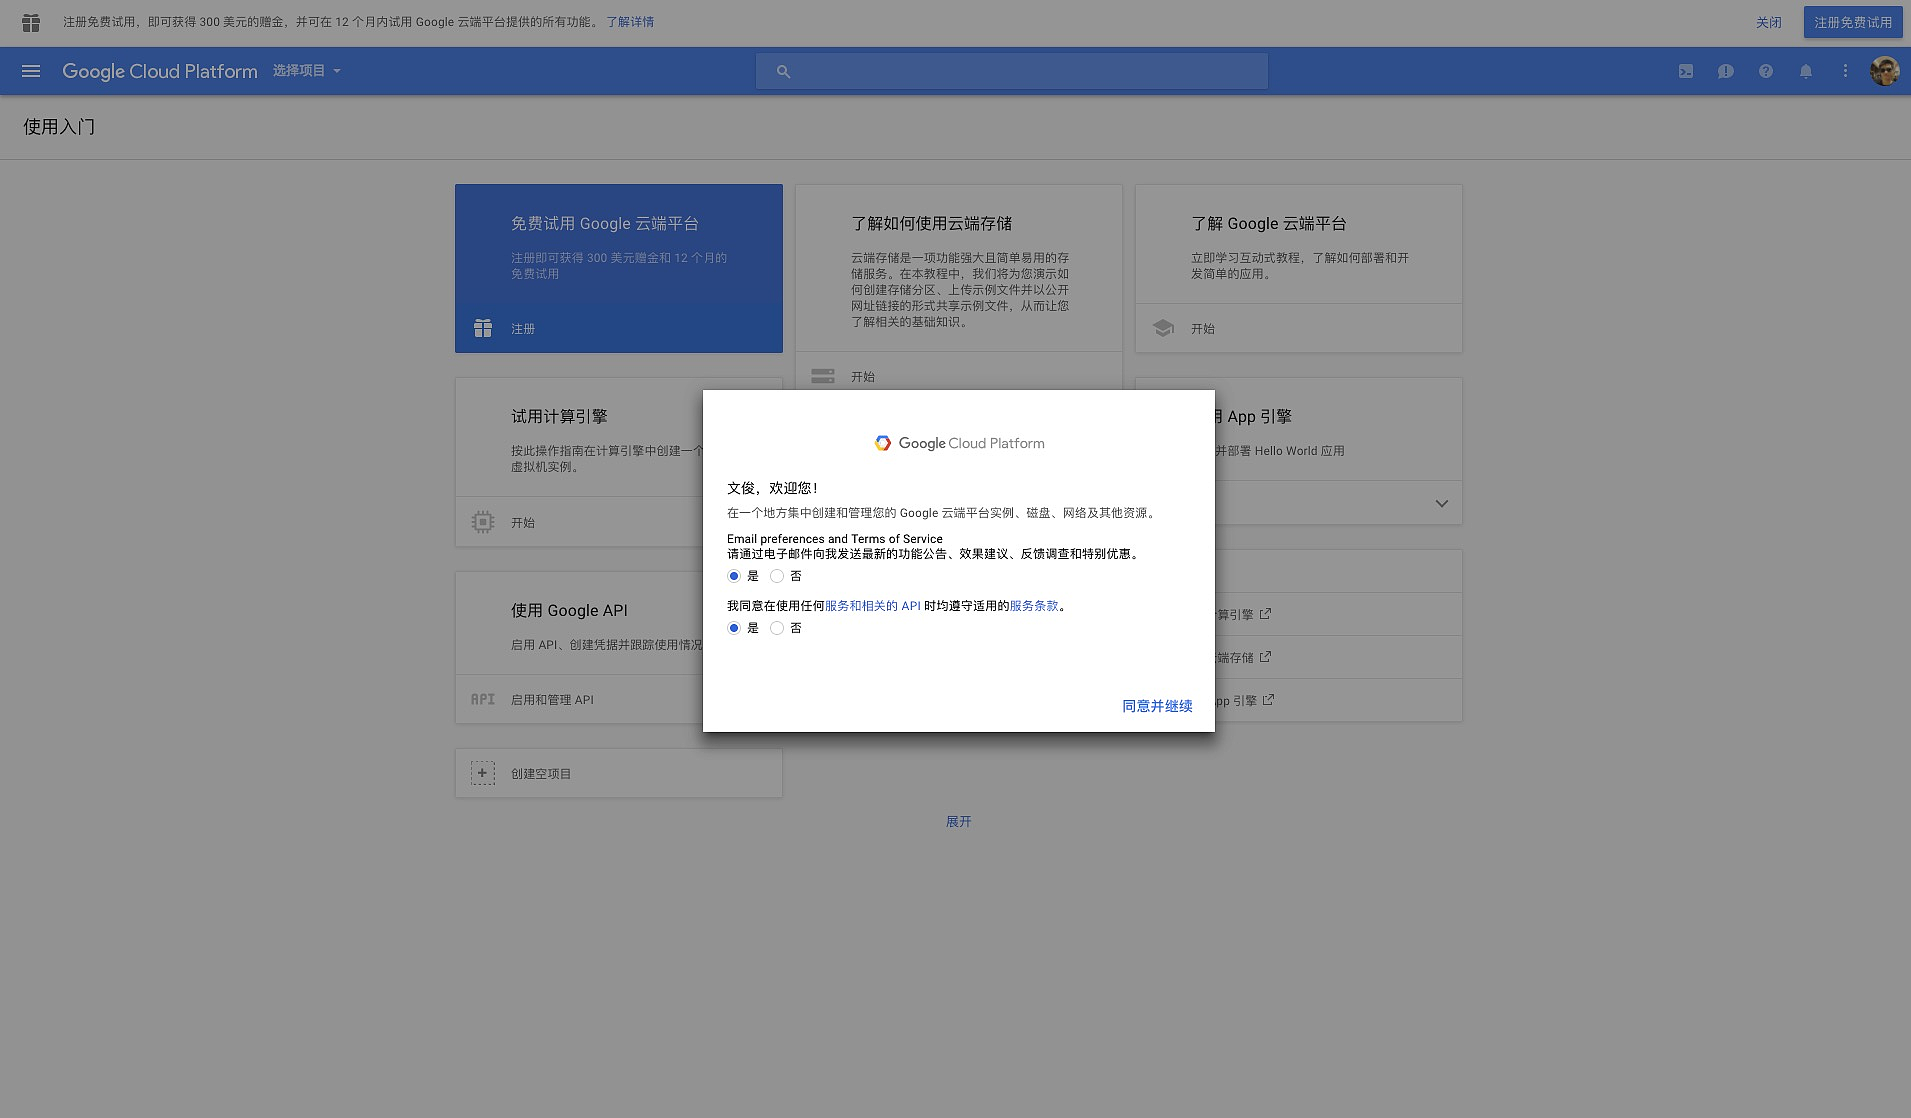Click the user account avatar
The height and width of the screenshot is (1118, 1911).
pyautogui.click(x=1885, y=71)
